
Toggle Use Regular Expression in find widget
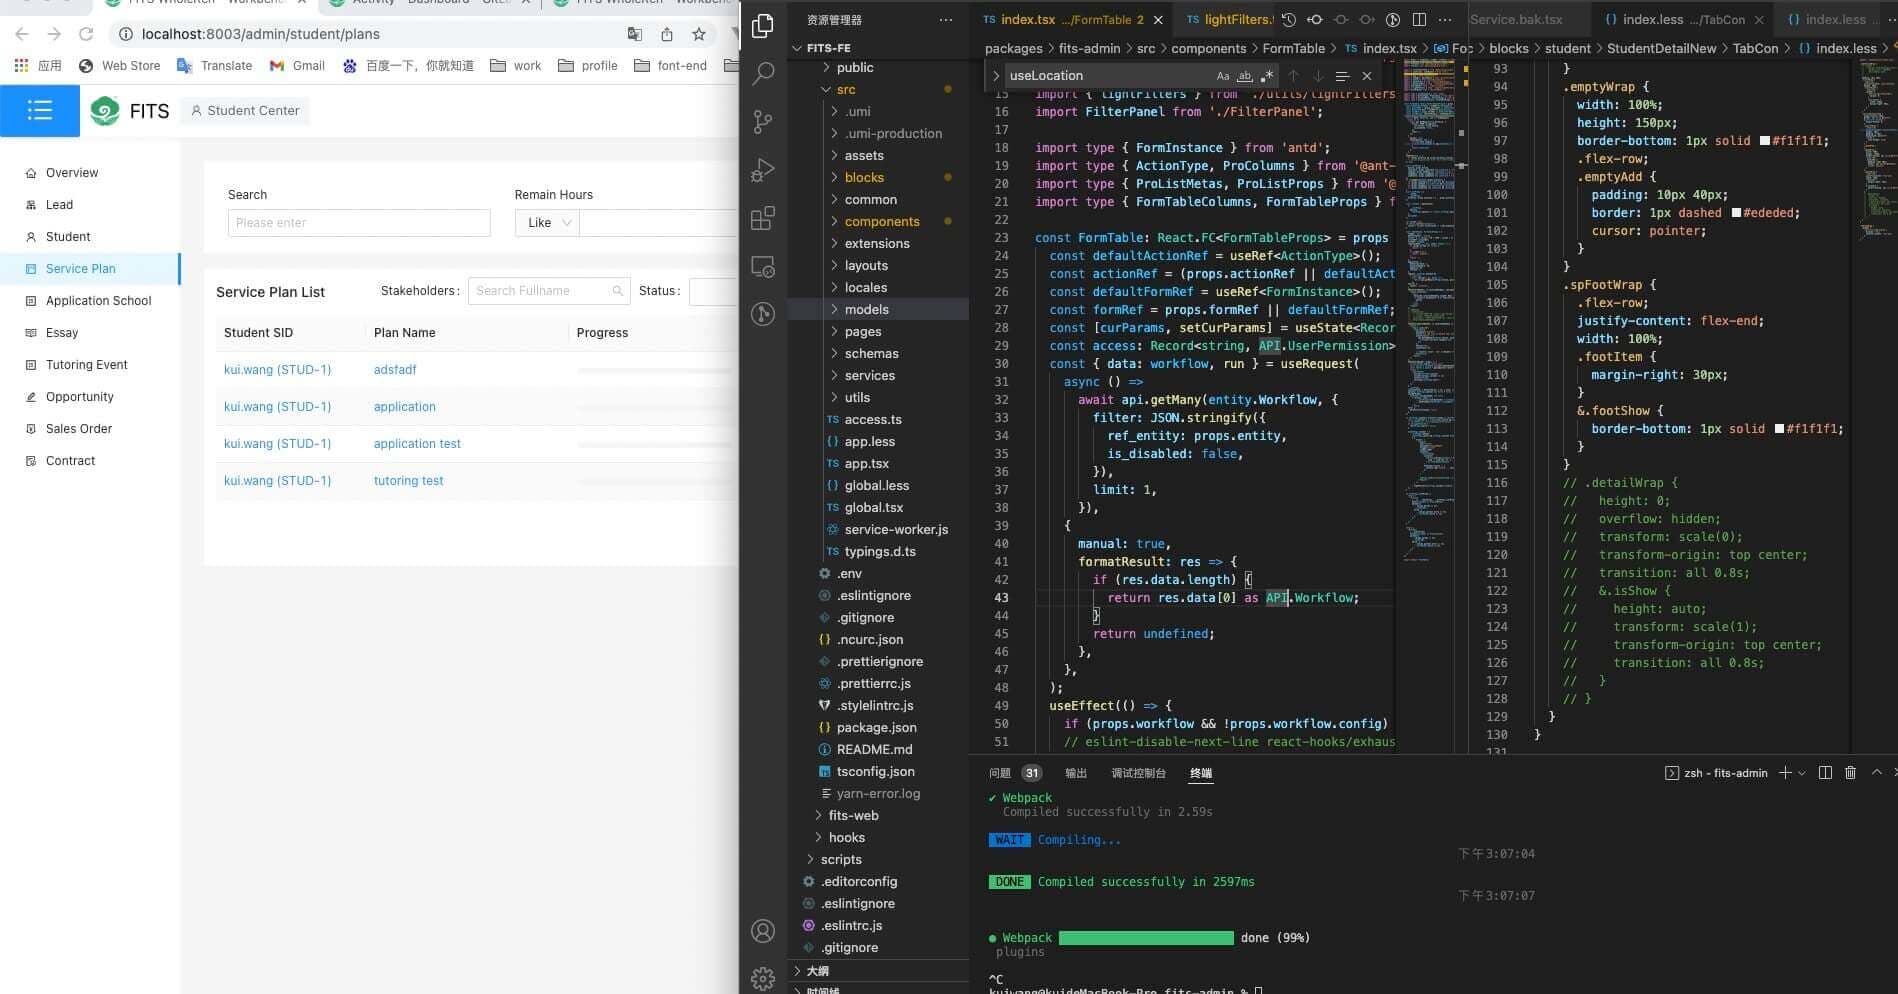click(x=1267, y=76)
